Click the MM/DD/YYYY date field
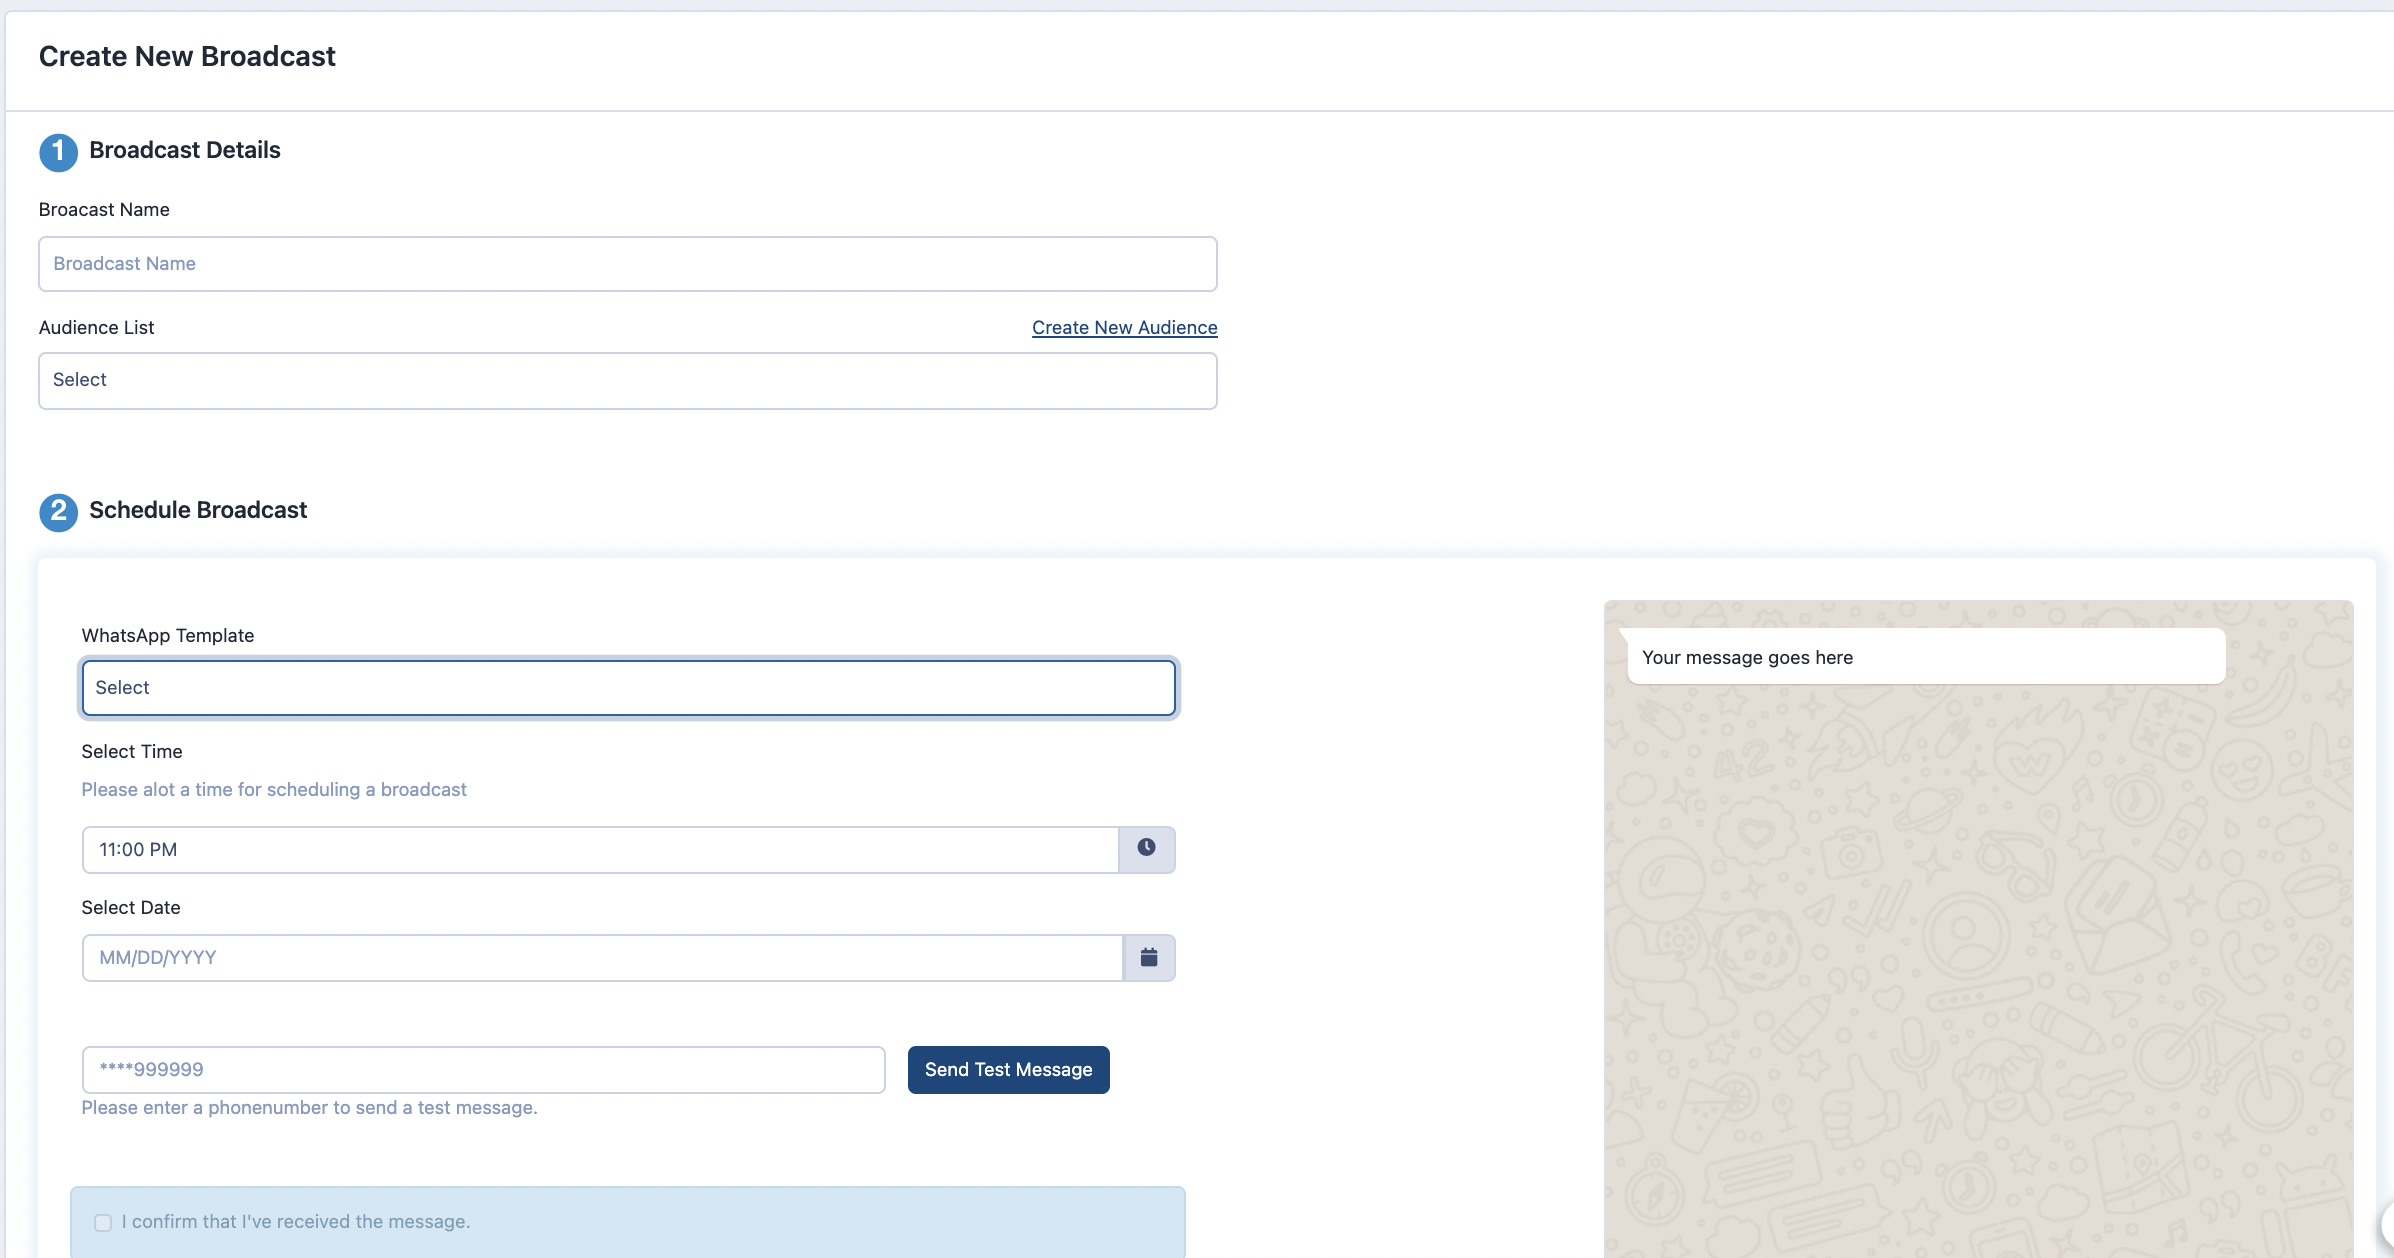 (602, 957)
